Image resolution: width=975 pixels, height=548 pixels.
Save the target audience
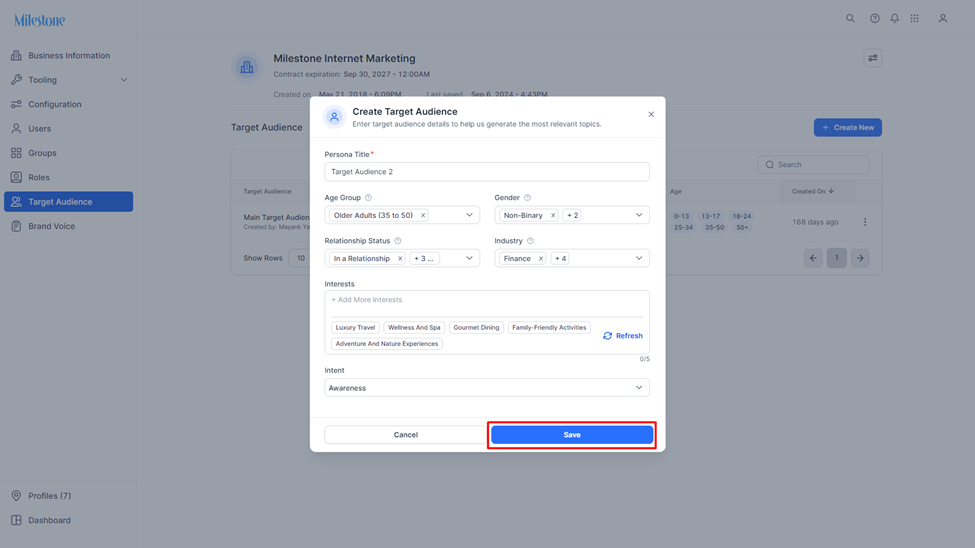pyautogui.click(x=572, y=435)
